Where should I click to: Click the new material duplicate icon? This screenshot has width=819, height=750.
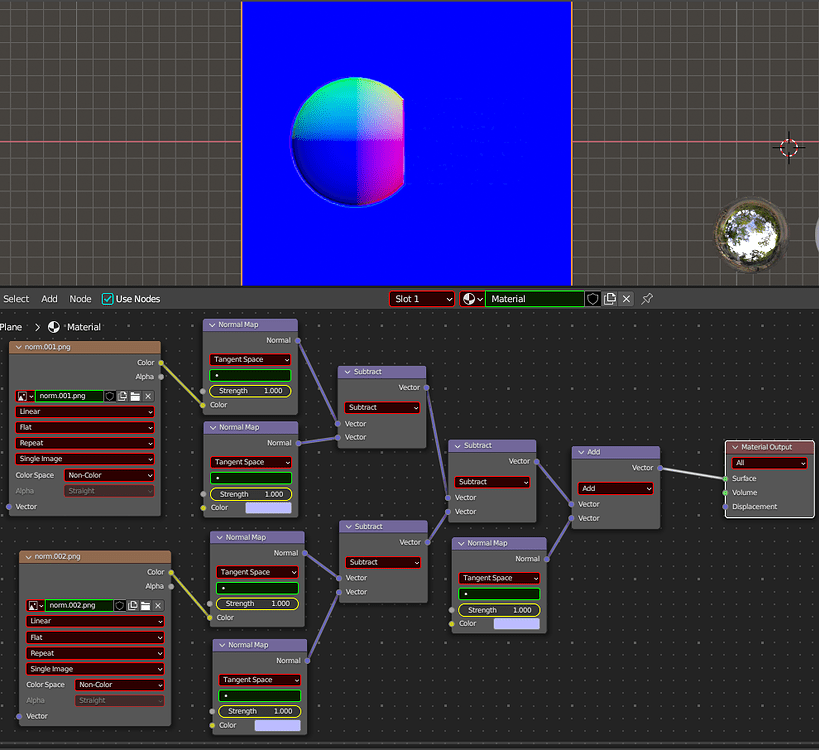(610, 299)
